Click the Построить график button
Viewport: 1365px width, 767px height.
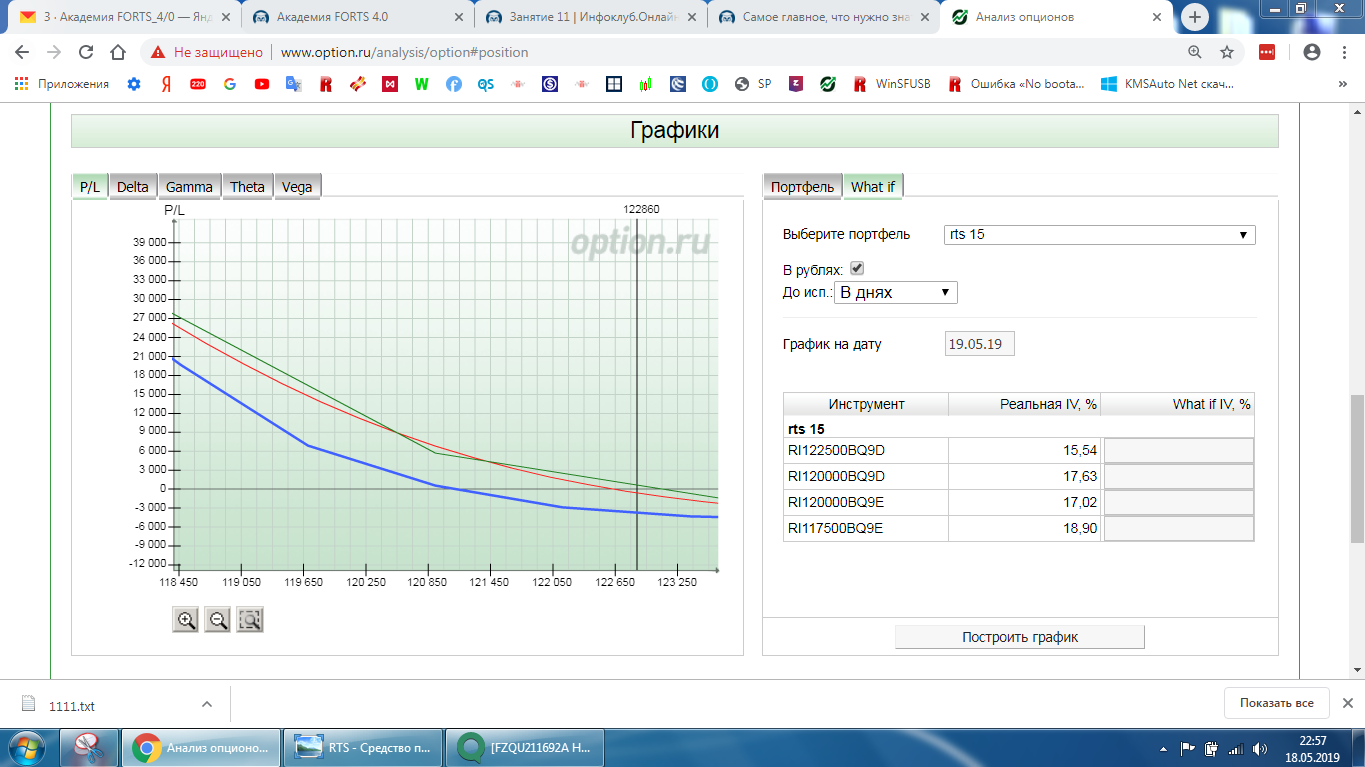pyautogui.click(x=1020, y=637)
